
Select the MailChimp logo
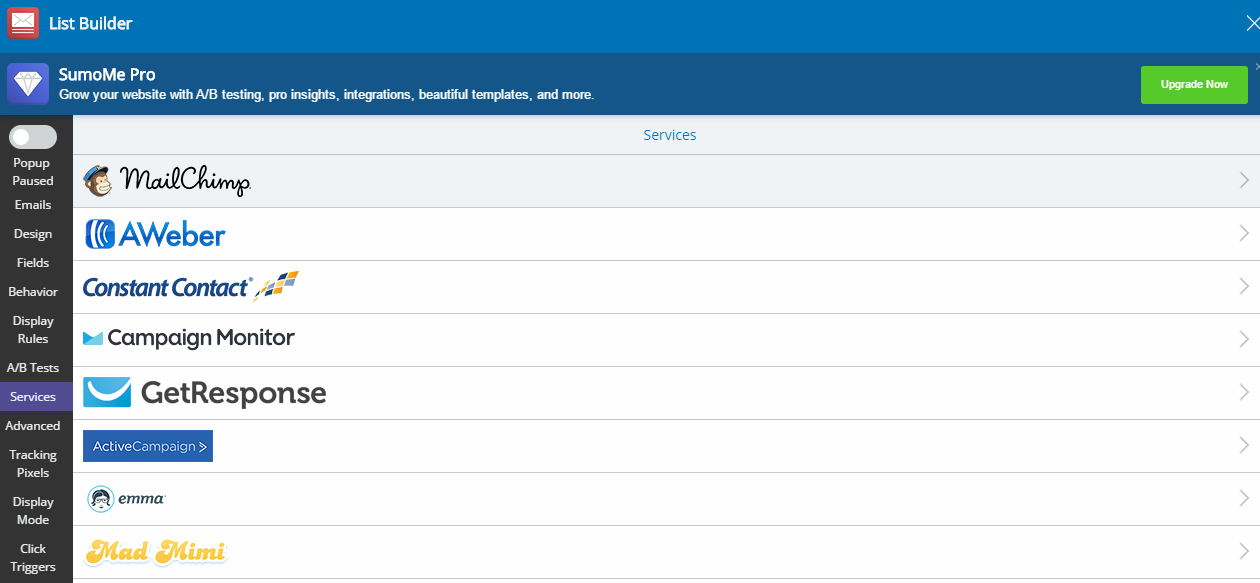167,181
